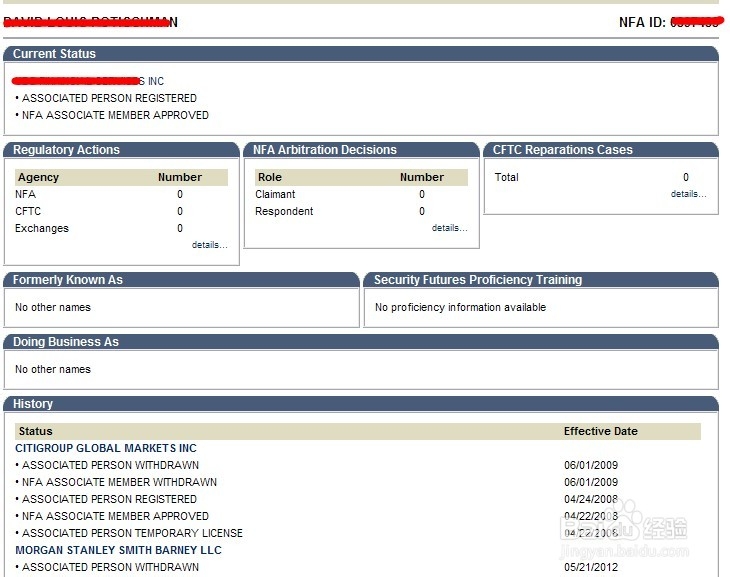This screenshot has height=577, width=730.
Task: Select the History section header
Action: point(361,403)
